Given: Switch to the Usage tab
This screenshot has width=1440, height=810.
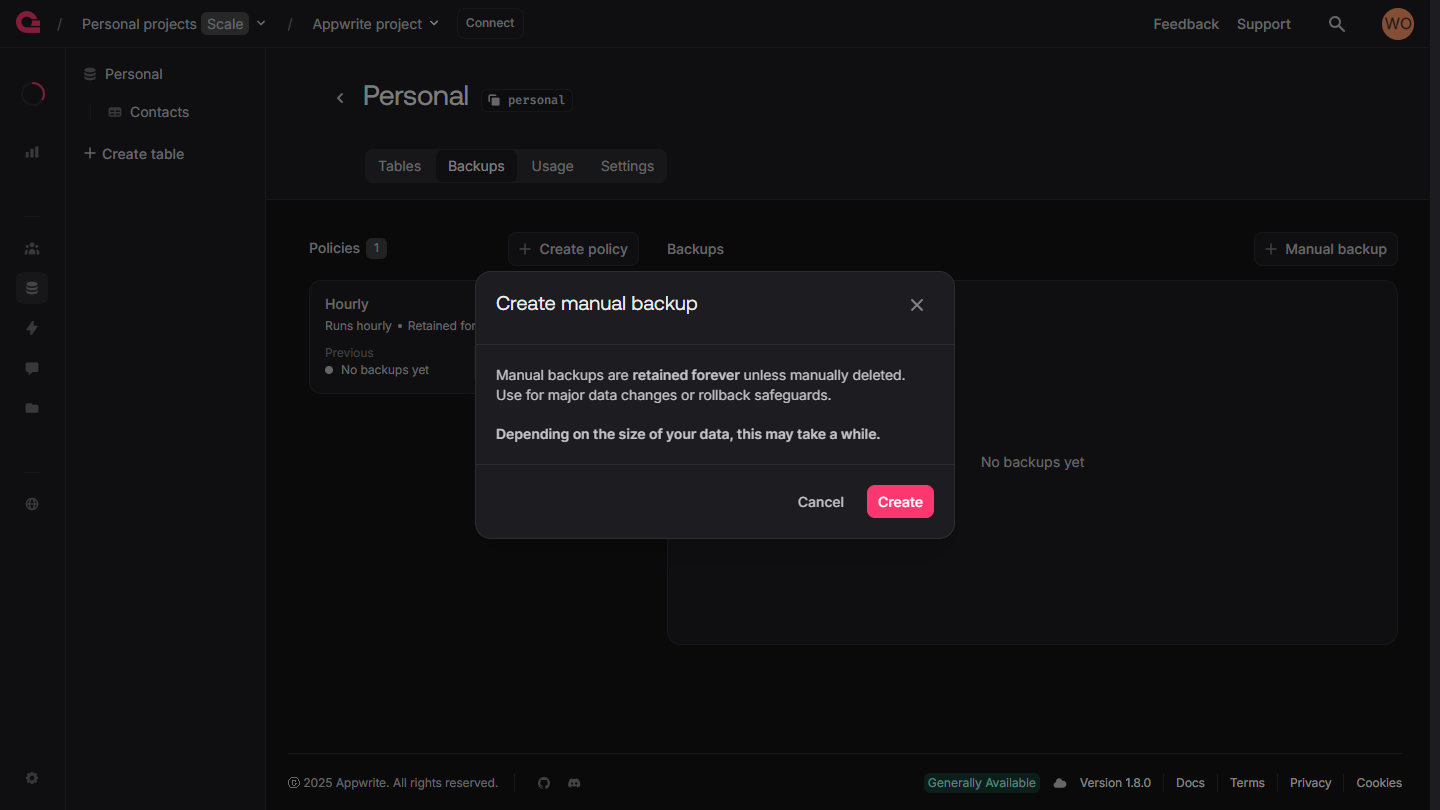Looking at the screenshot, I should 553,166.
